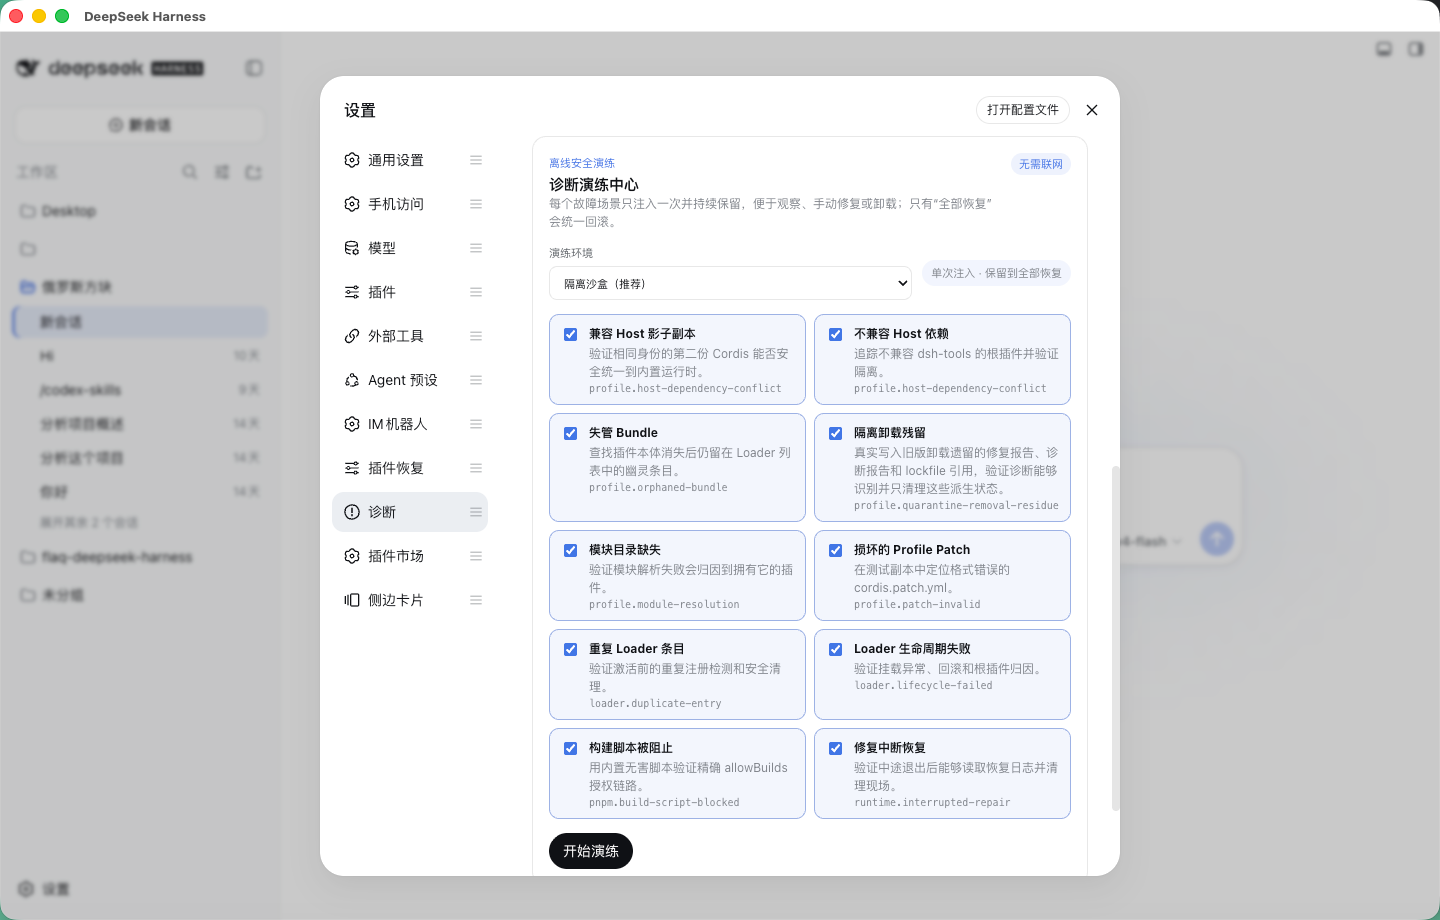Click drag handle next to IM 机器人

(476, 424)
